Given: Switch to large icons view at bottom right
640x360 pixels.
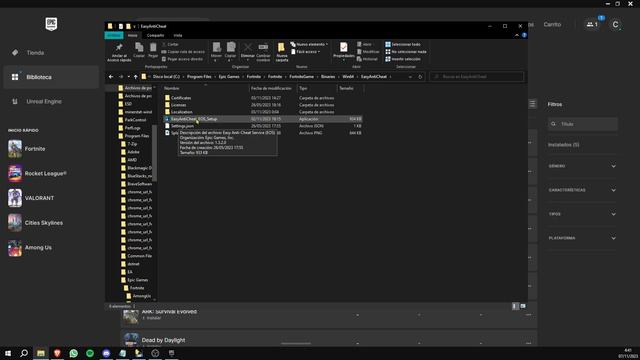Looking at the screenshot, I should (523, 306).
